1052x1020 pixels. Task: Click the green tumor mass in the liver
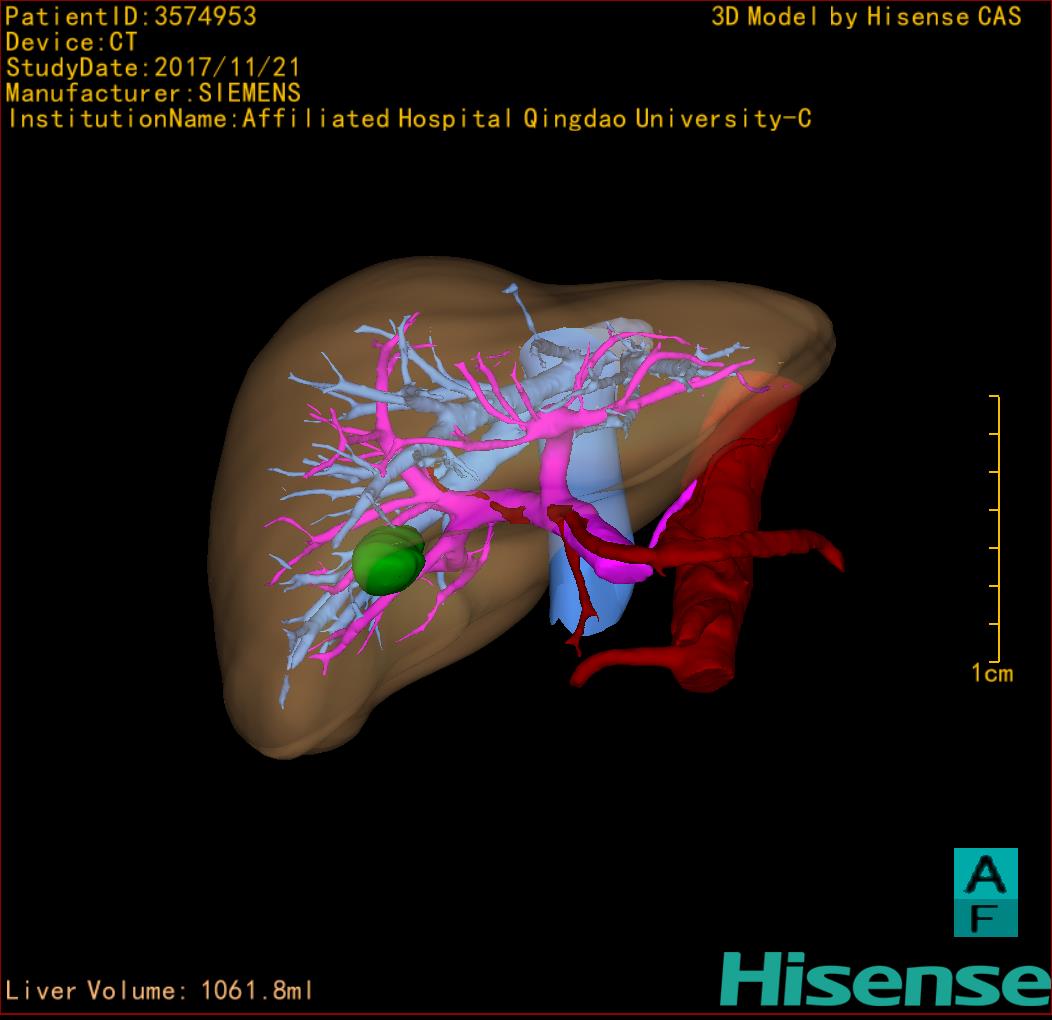point(388,560)
